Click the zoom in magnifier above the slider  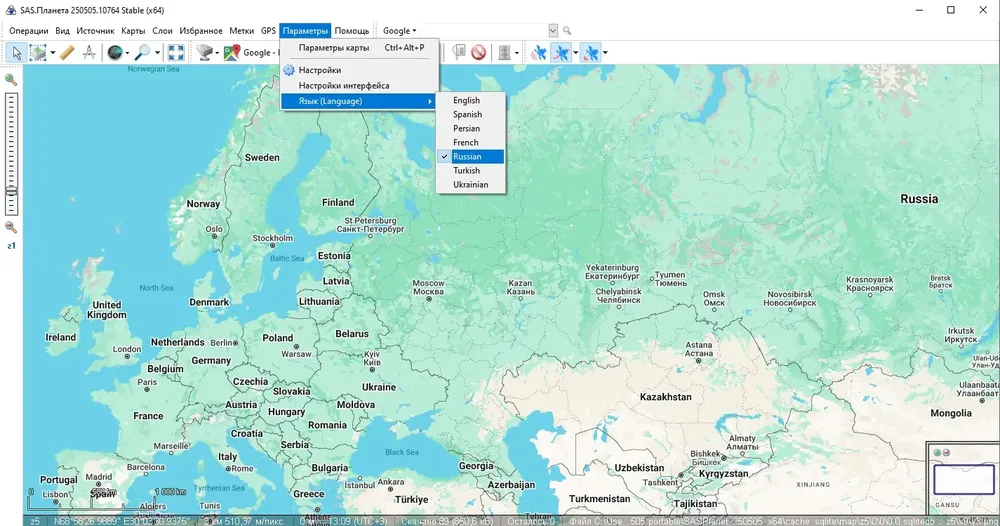(x=11, y=80)
